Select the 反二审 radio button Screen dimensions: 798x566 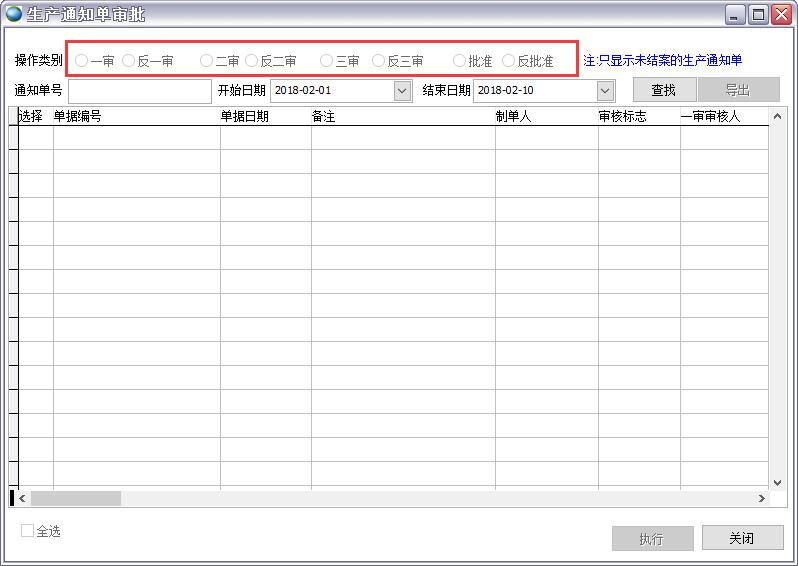coord(252,61)
